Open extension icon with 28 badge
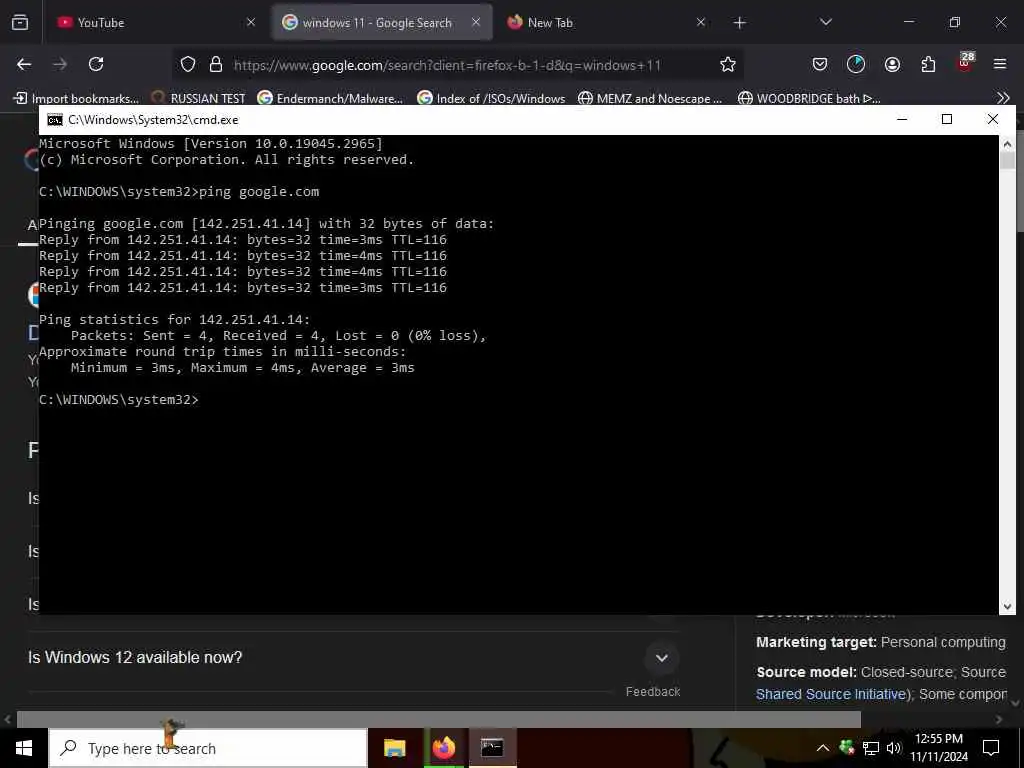Viewport: 1024px width, 768px height. (x=965, y=61)
